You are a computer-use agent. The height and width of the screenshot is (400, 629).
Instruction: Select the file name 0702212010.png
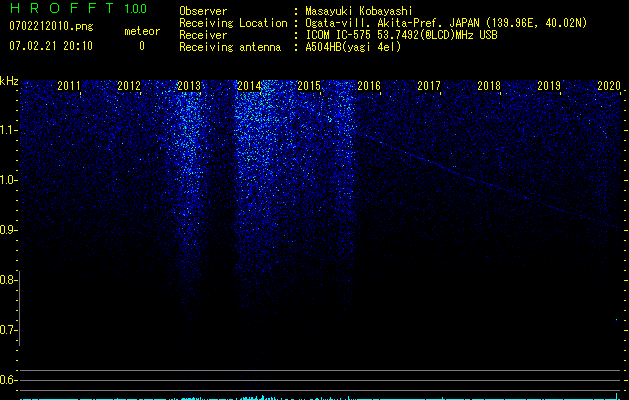[51, 27]
